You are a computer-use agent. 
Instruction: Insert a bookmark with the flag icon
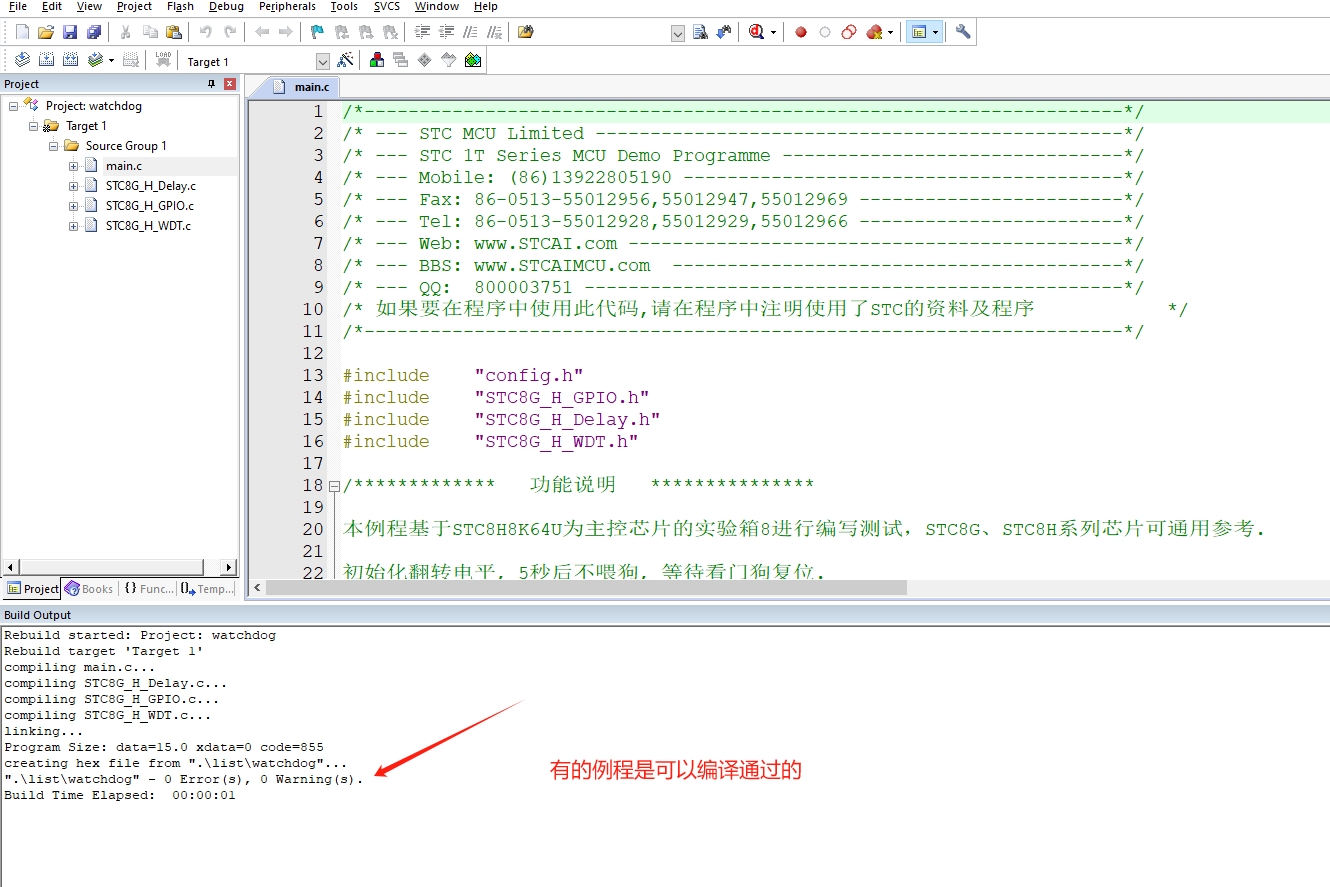317,32
